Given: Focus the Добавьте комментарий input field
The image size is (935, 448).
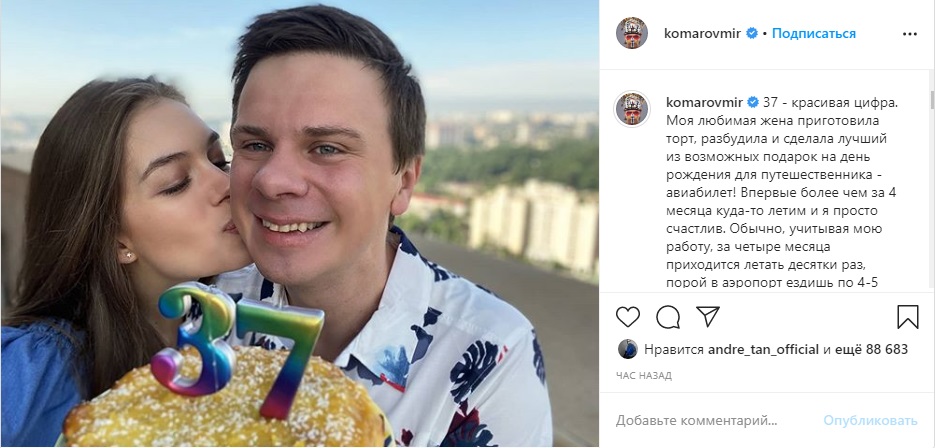Looking at the screenshot, I should point(714,421).
